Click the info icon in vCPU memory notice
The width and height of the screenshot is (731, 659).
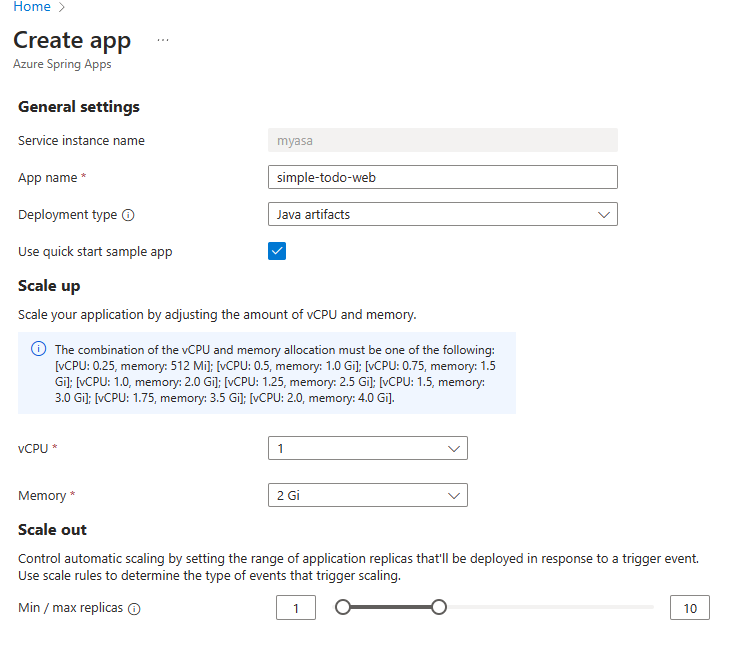(38, 349)
